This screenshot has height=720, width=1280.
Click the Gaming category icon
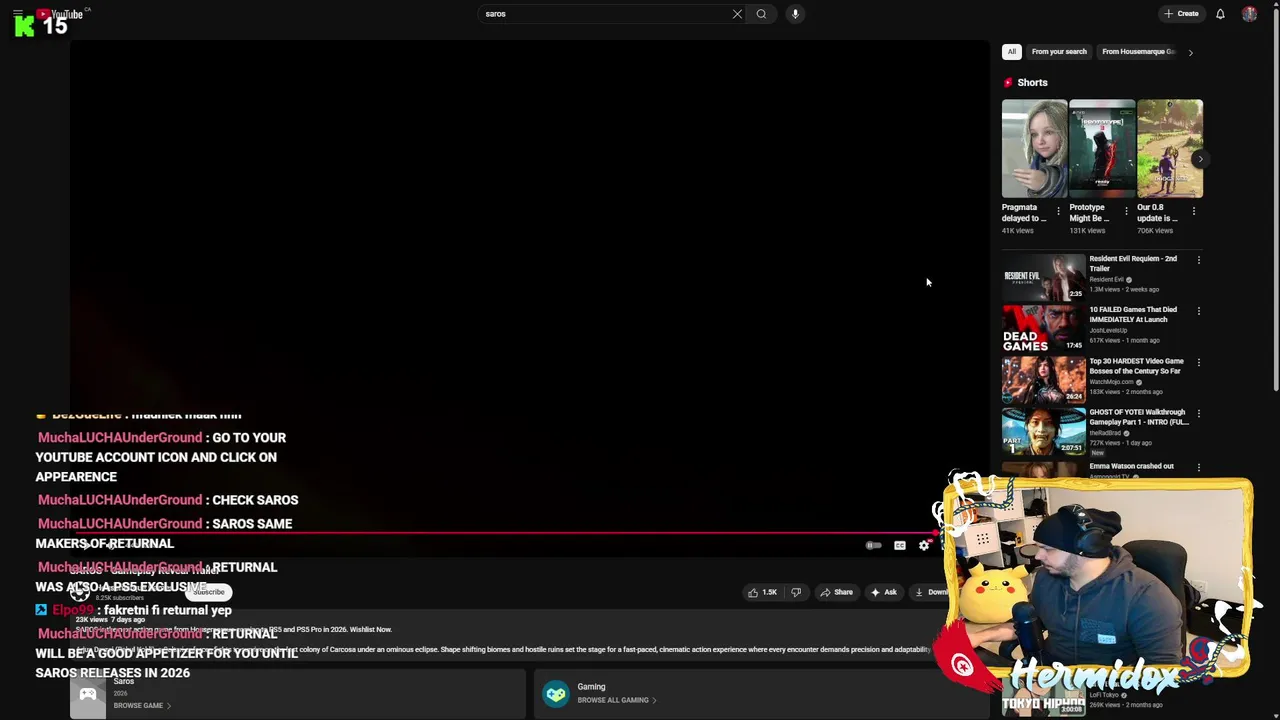[x=556, y=693]
